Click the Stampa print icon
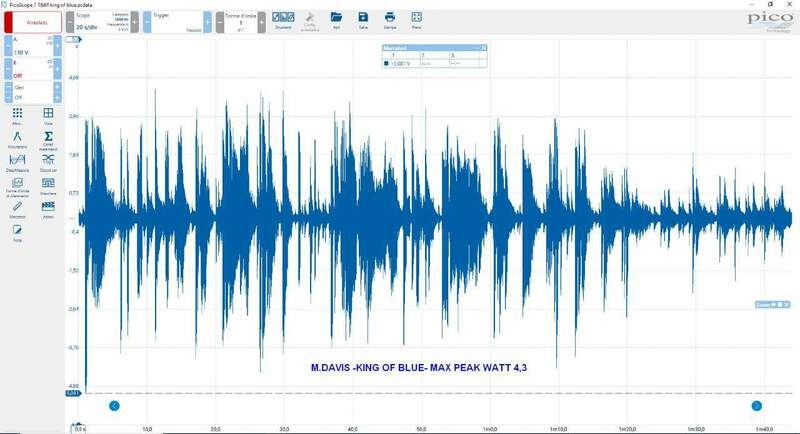The image size is (800, 434). [x=390, y=19]
